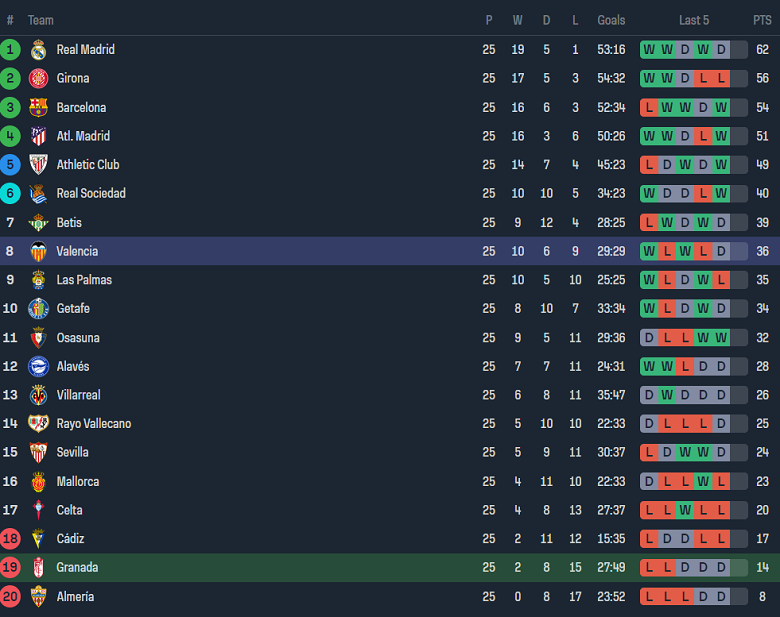The height and width of the screenshot is (617, 780).
Task: Click the Last 5 column header
Action: 694,20
